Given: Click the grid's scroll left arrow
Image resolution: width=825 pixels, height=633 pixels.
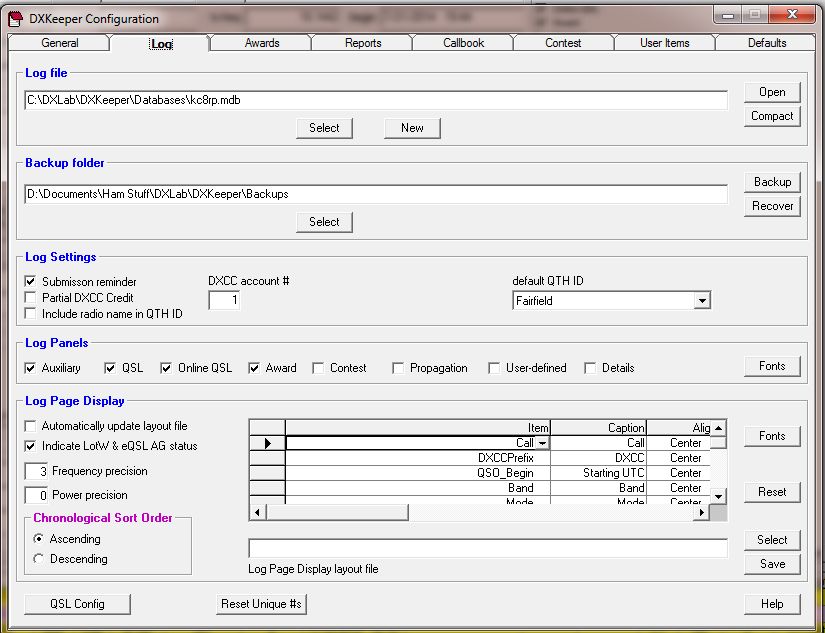Looking at the screenshot, I should pos(257,512).
